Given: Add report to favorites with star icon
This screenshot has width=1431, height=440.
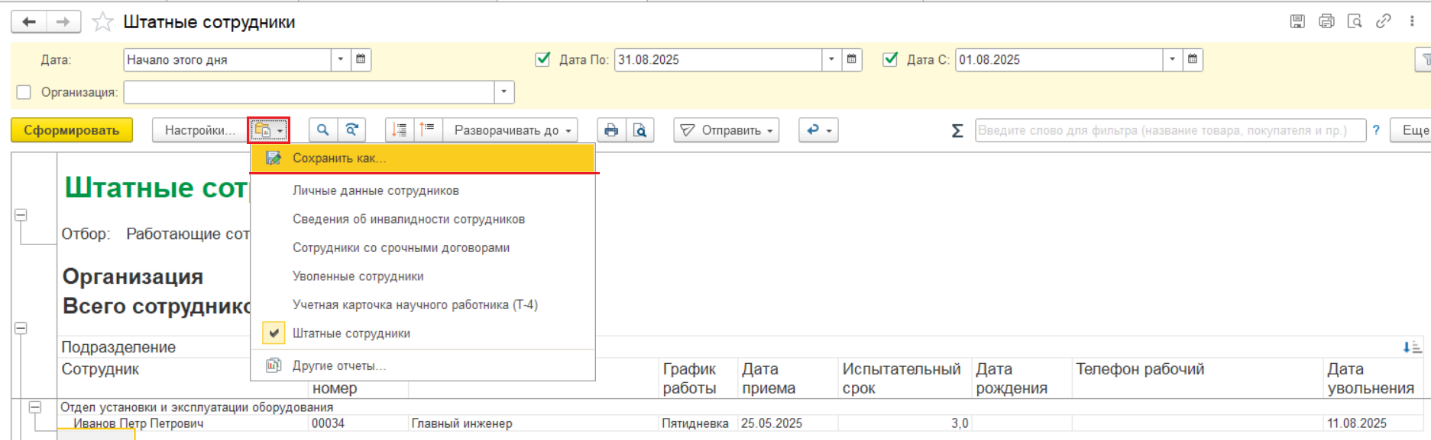Looking at the screenshot, I should 101,22.
